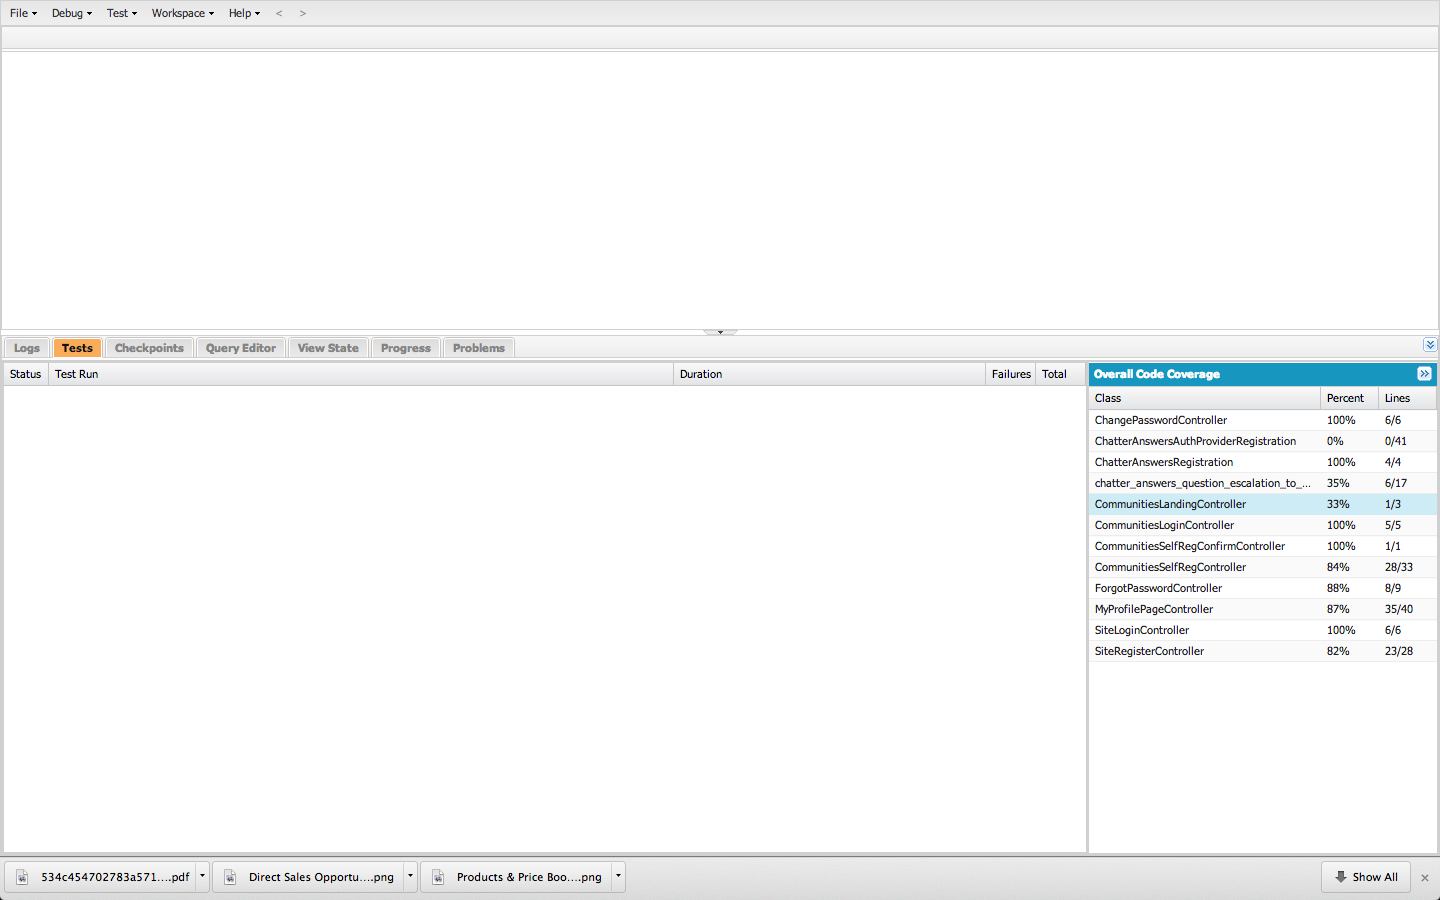Sort by the Failures column header
The image size is (1440, 900).
(x=1011, y=374)
